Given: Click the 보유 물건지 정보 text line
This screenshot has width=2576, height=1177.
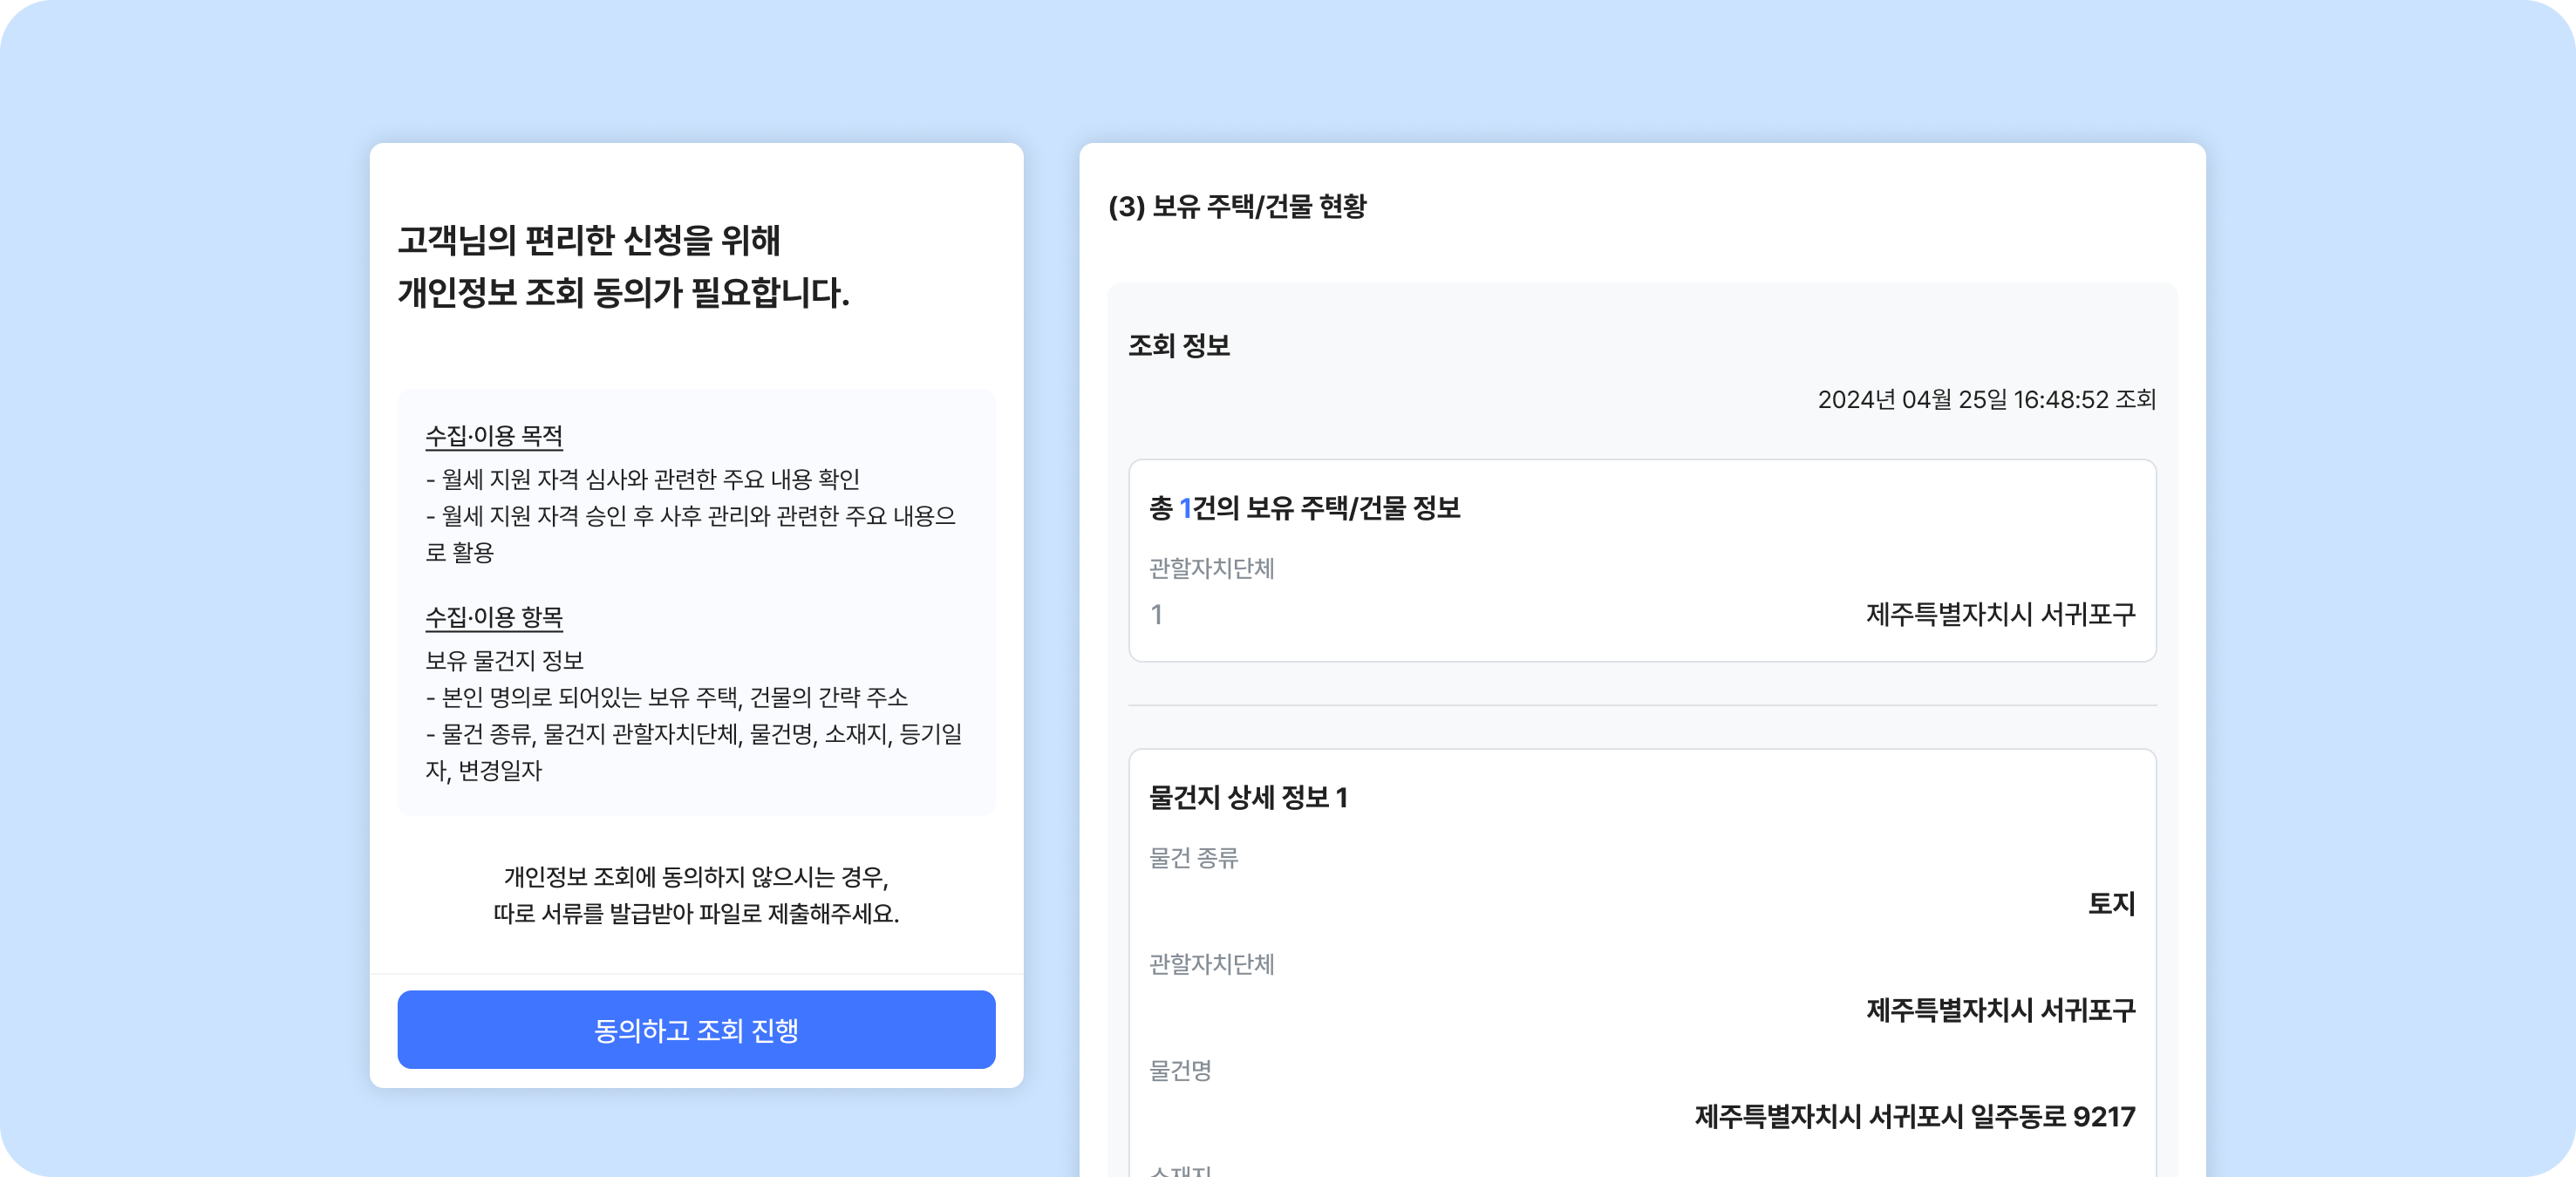Looking at the screenshot, I should [x=504, y=660].
